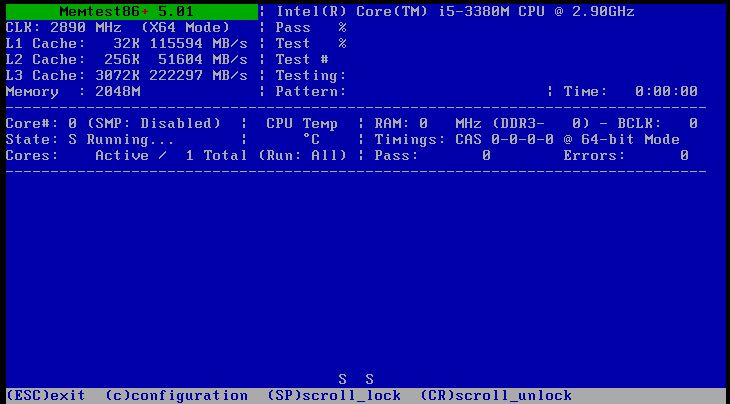Click the Pass % label
Image resolution: width=730 pixels, height=404 pixels.
point(311,27)
